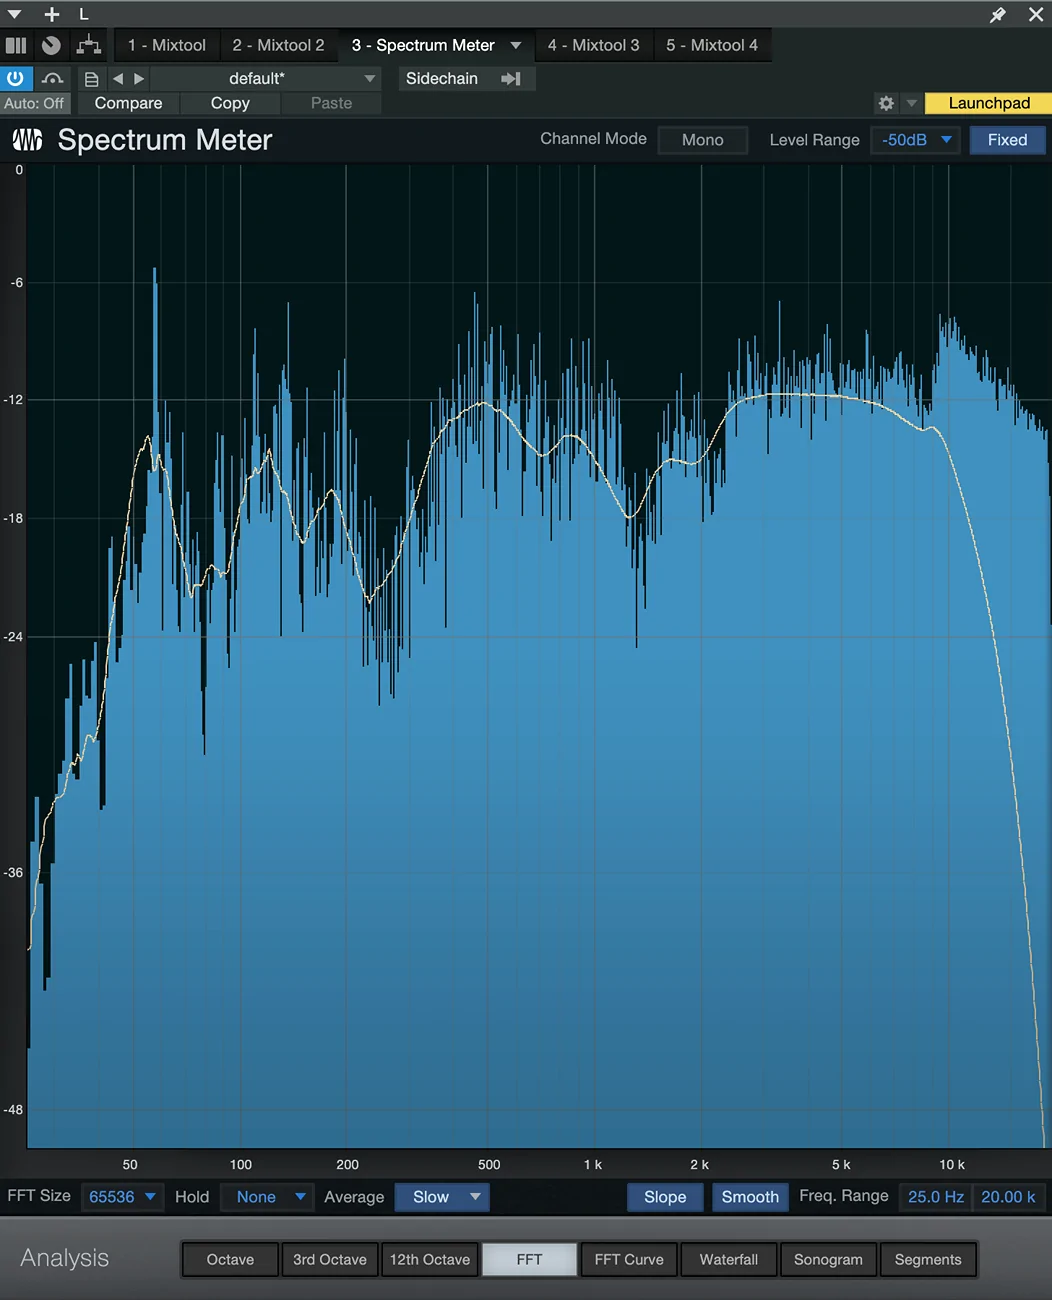Click the -12 dB level axis label

click(x=13, y=400)
